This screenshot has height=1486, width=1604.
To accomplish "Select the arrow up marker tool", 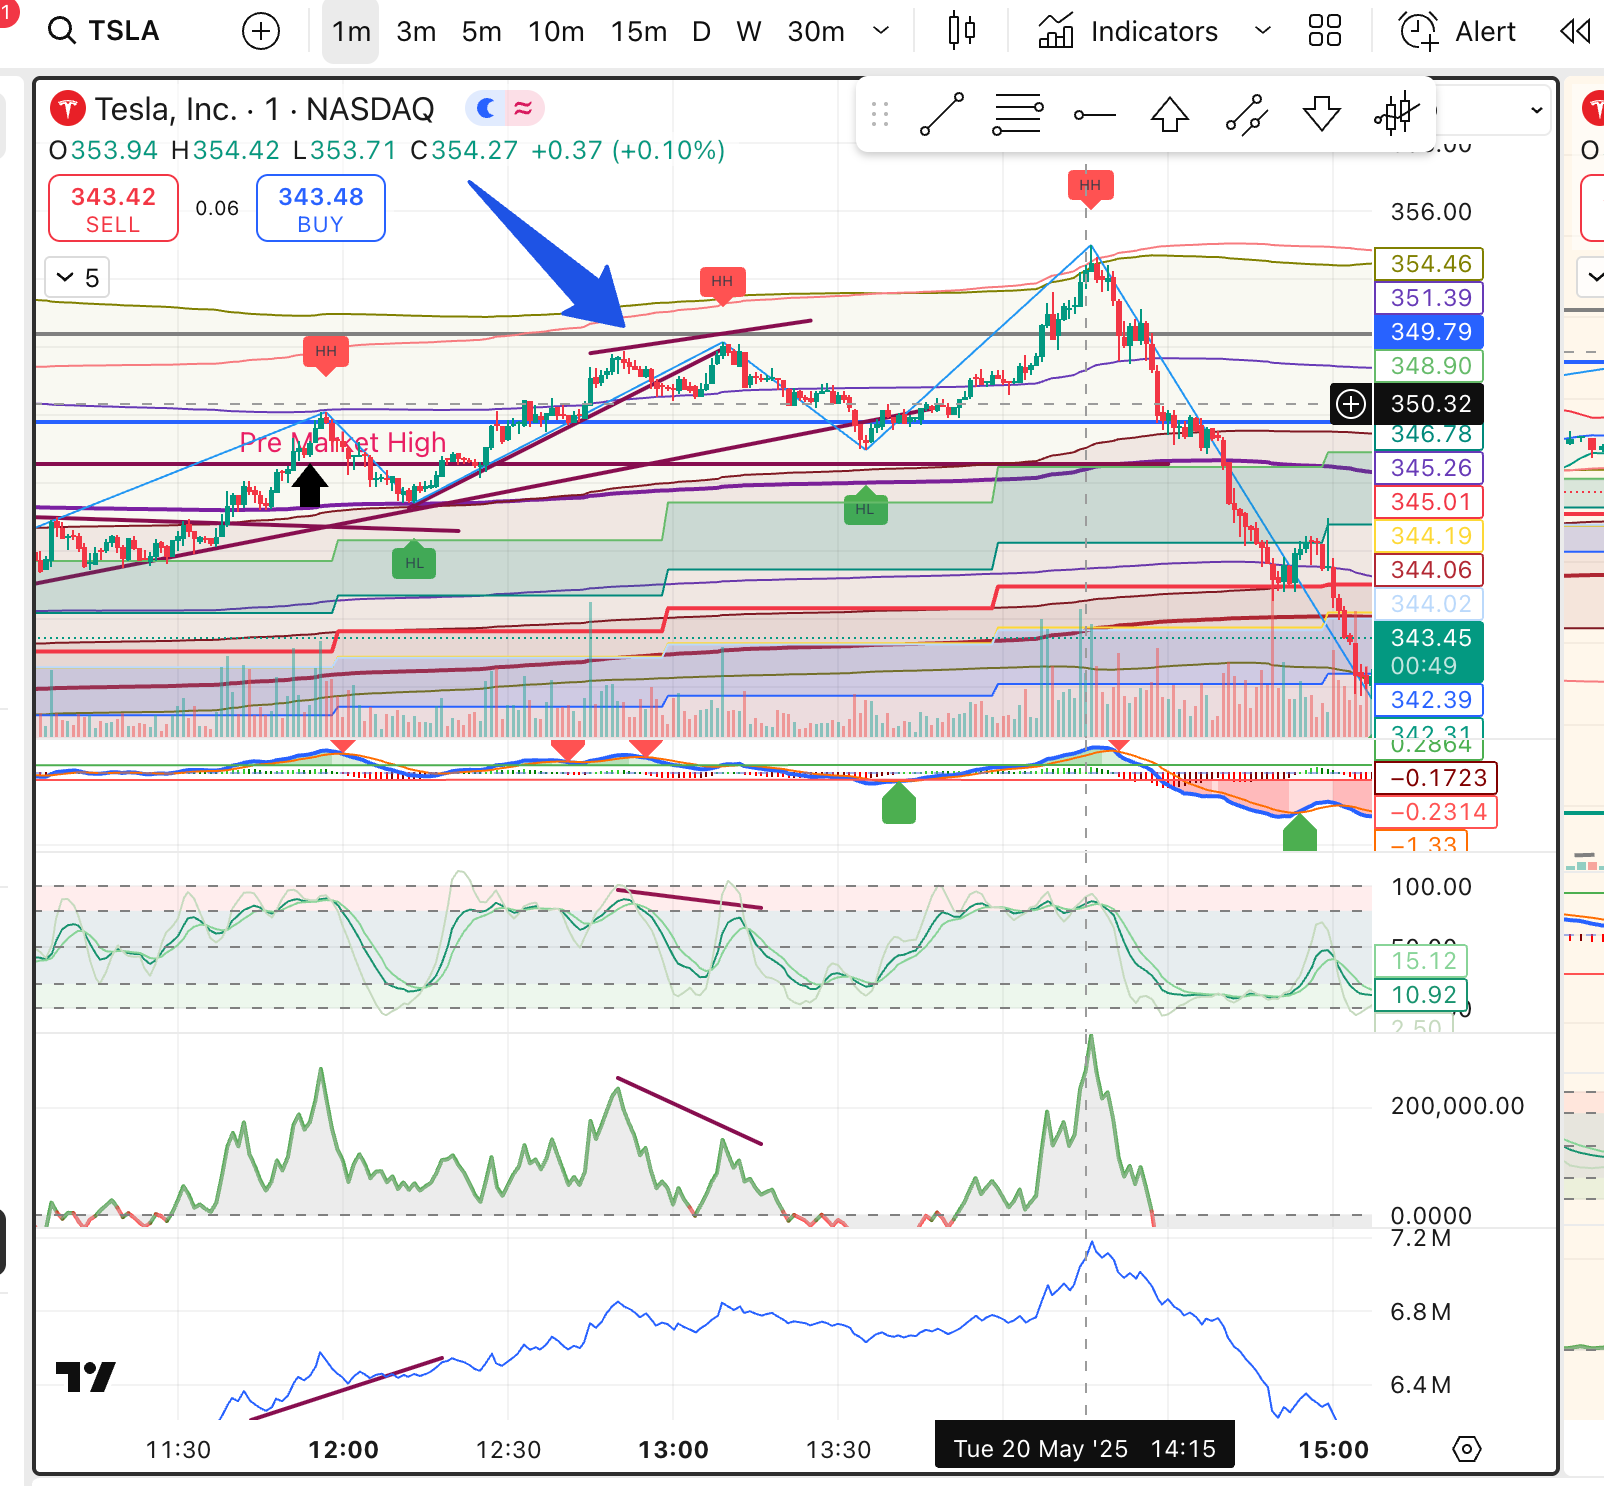I will coord(1169,115).
